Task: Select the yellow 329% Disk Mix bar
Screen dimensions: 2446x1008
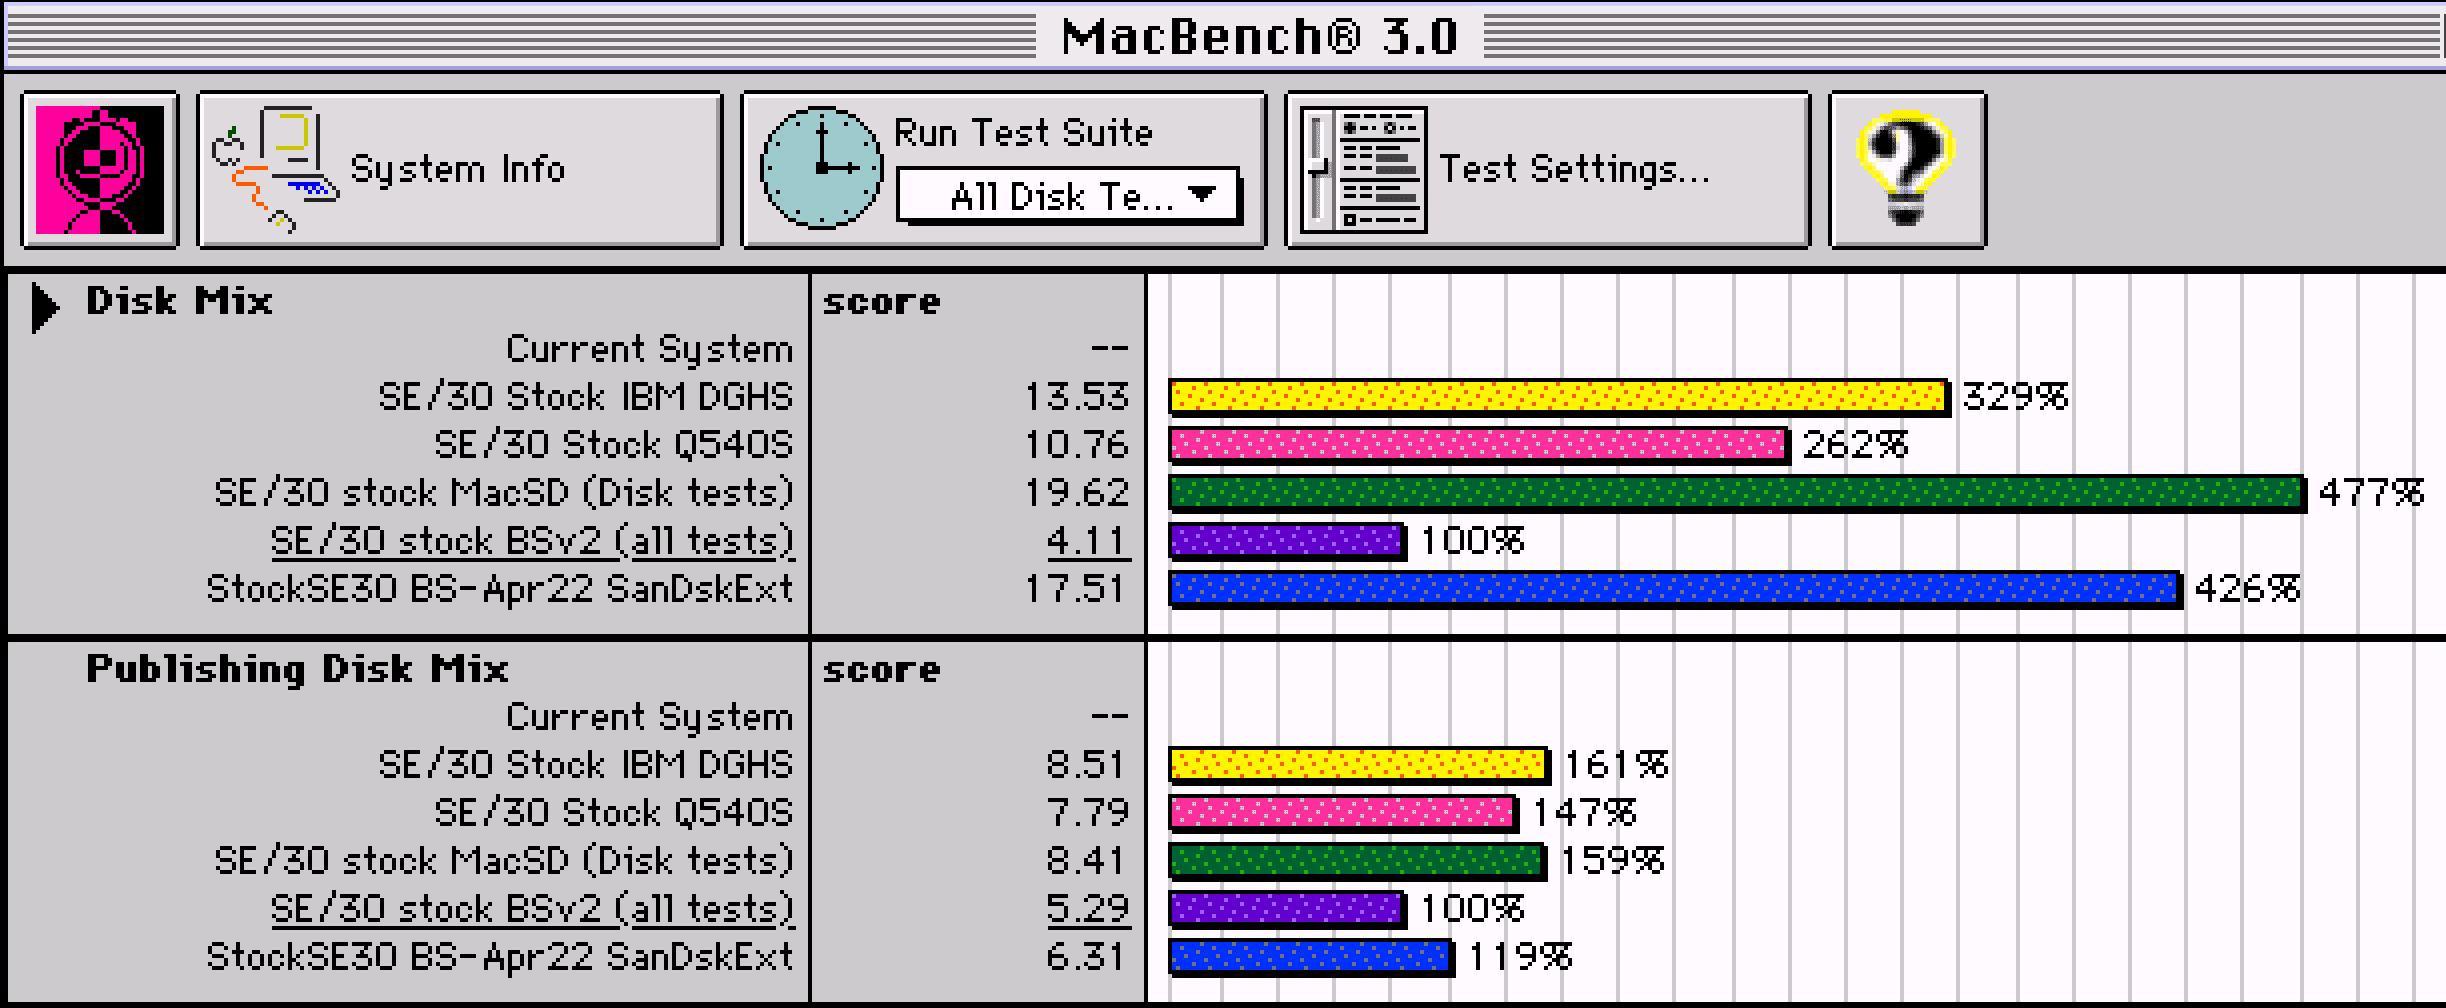Action: (1559, 396)
